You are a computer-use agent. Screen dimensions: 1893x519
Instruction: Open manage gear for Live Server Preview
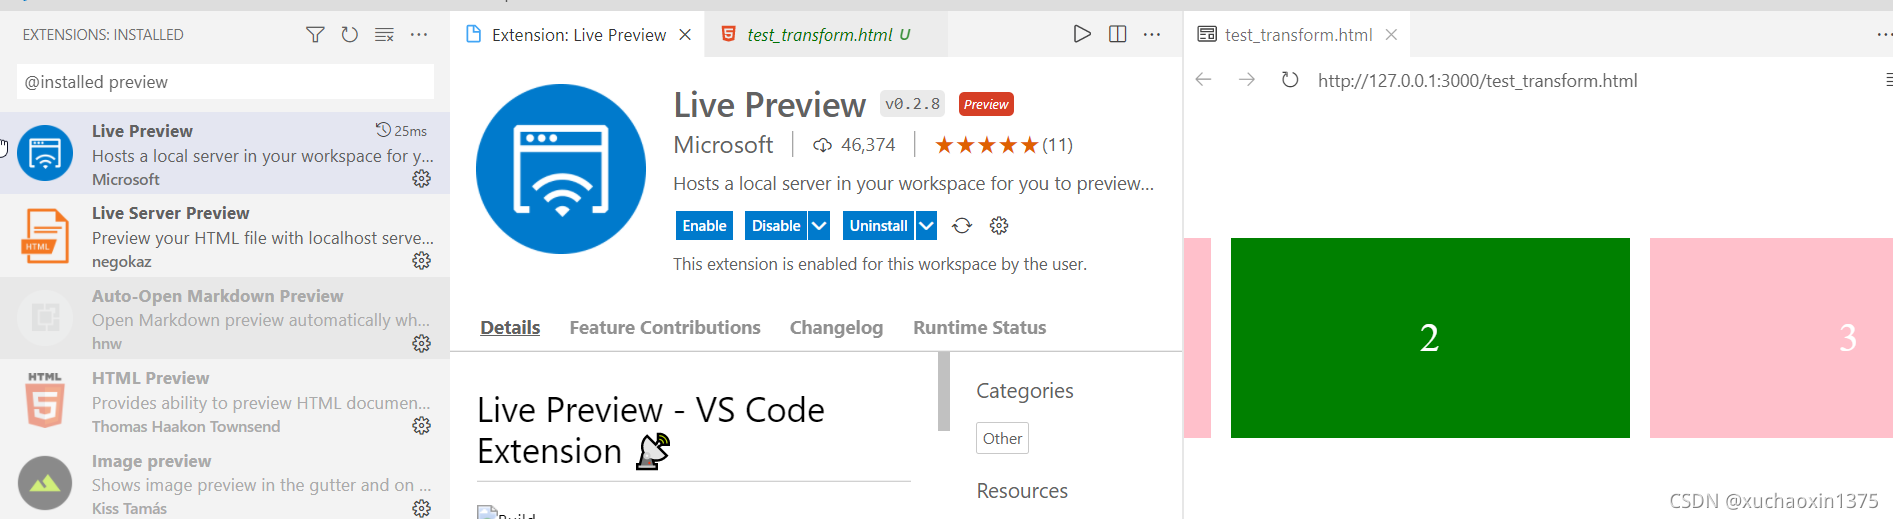point(422,260)
